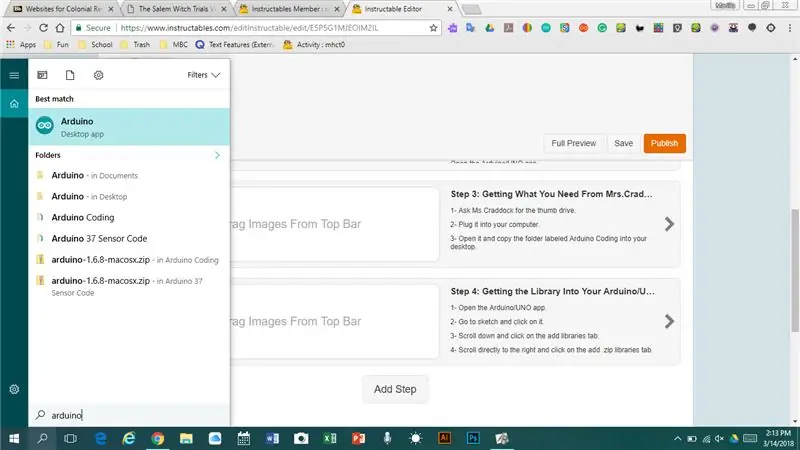The height and width of the screenshot is (450, 800).
Task: Open the Fun bookmarks folder
Action: 56,45
